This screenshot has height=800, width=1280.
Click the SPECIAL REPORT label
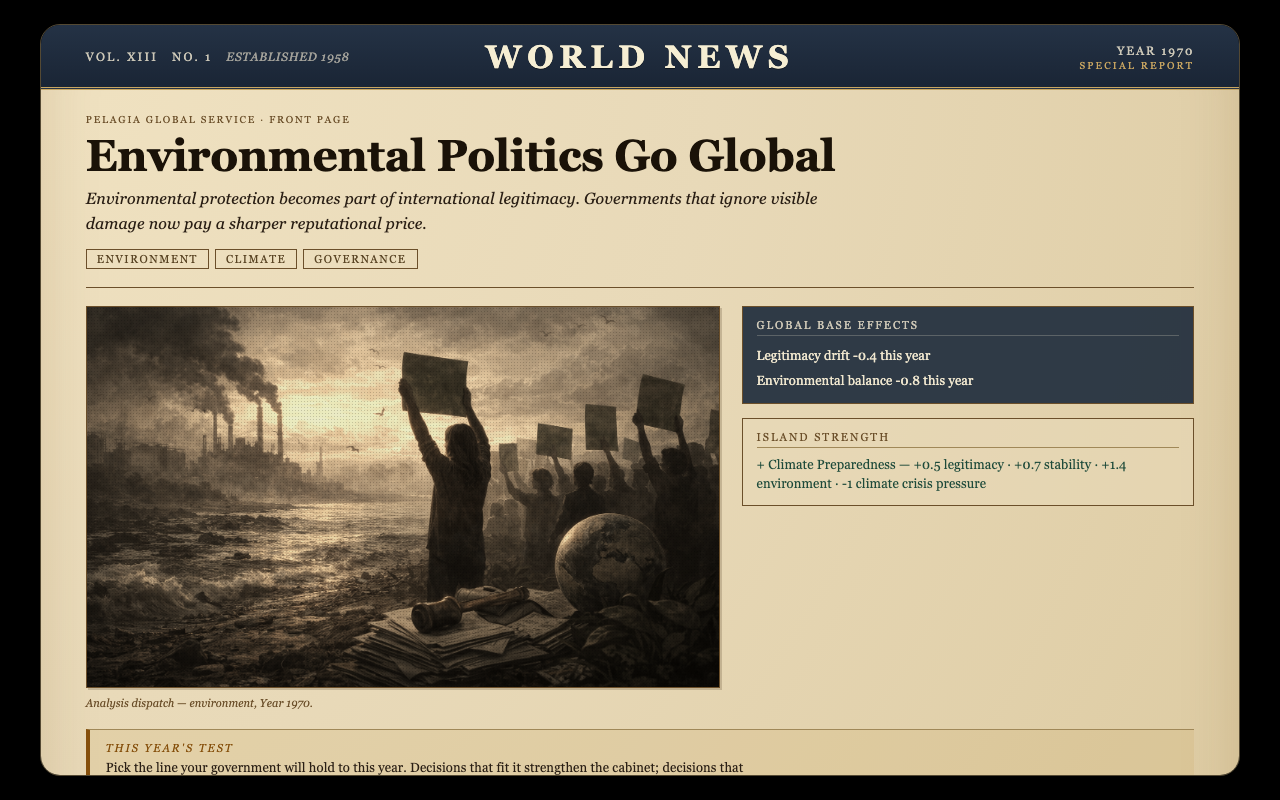pos(1136,66)
